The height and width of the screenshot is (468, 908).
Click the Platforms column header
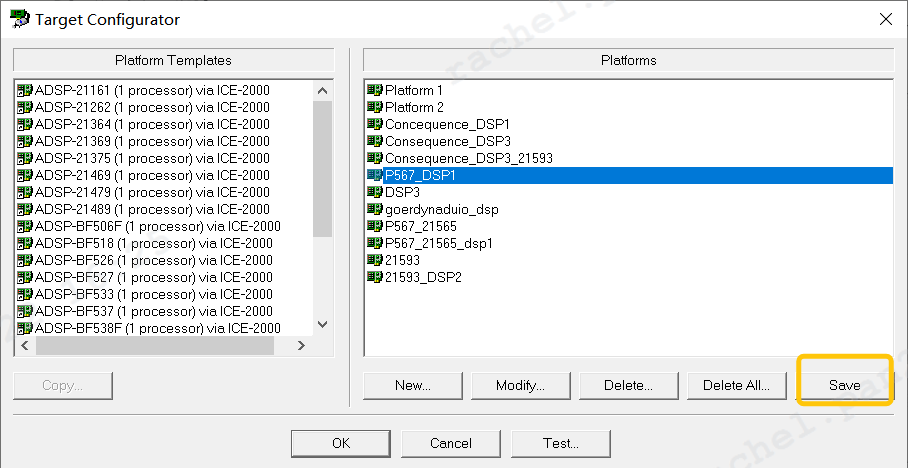tap(628, 60)
